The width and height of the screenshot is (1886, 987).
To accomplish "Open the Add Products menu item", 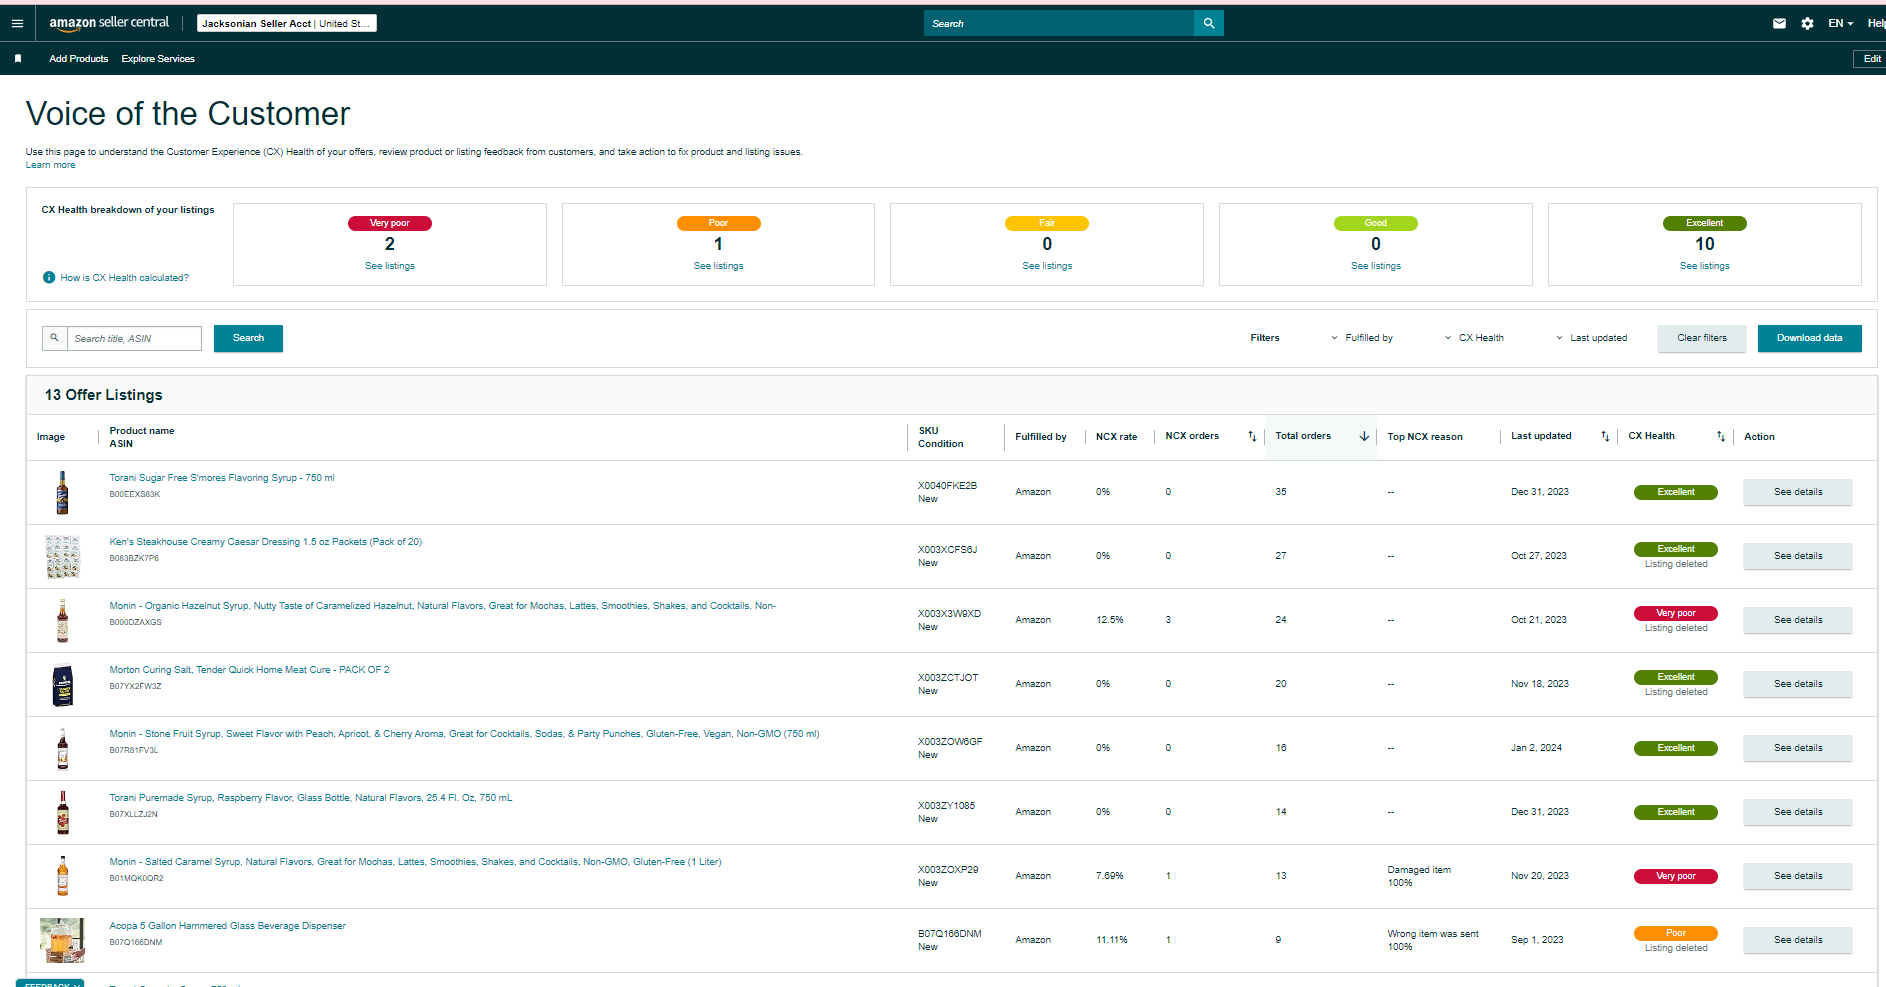I will pos(79,59).
